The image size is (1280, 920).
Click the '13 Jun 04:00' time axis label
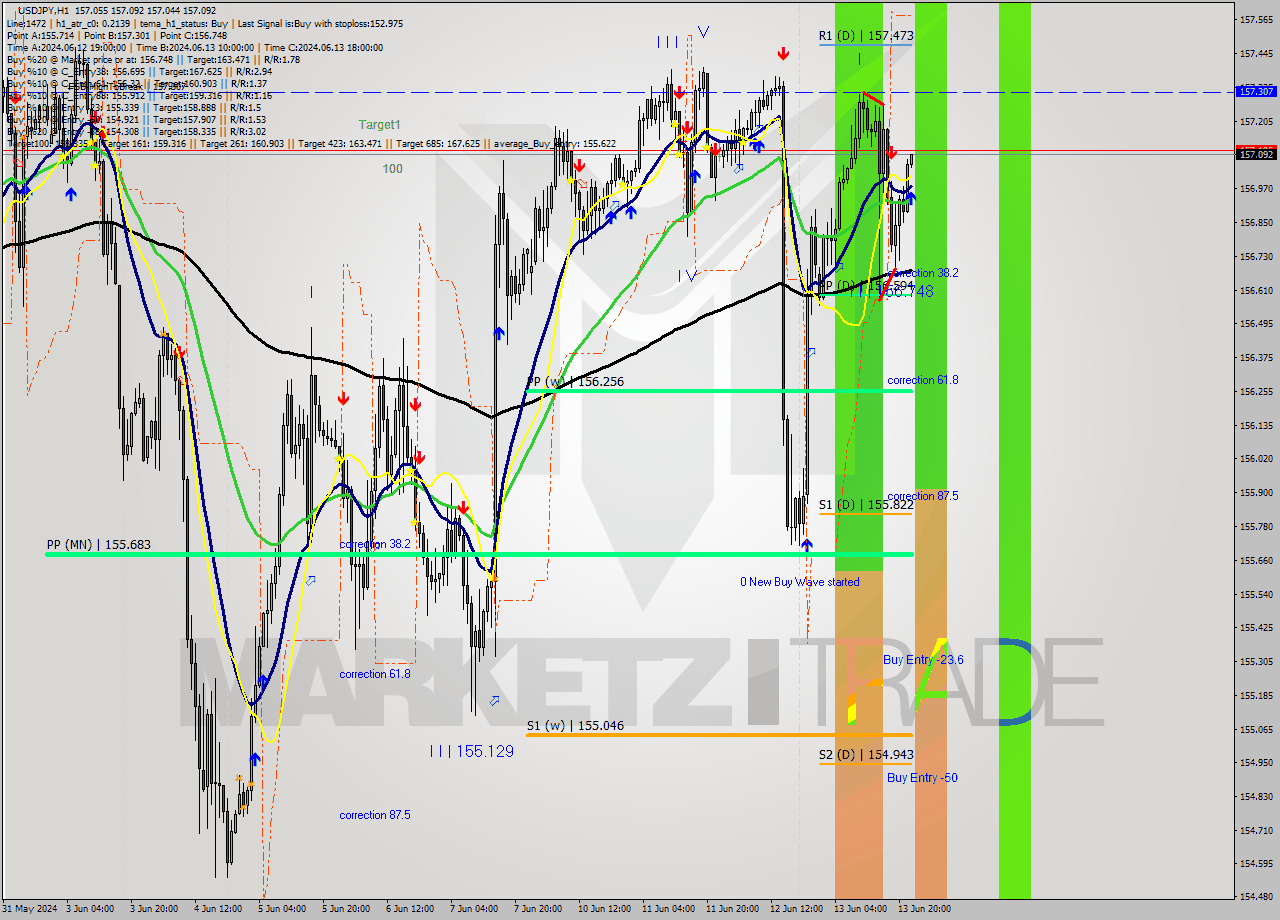click(x=859, y=909)
